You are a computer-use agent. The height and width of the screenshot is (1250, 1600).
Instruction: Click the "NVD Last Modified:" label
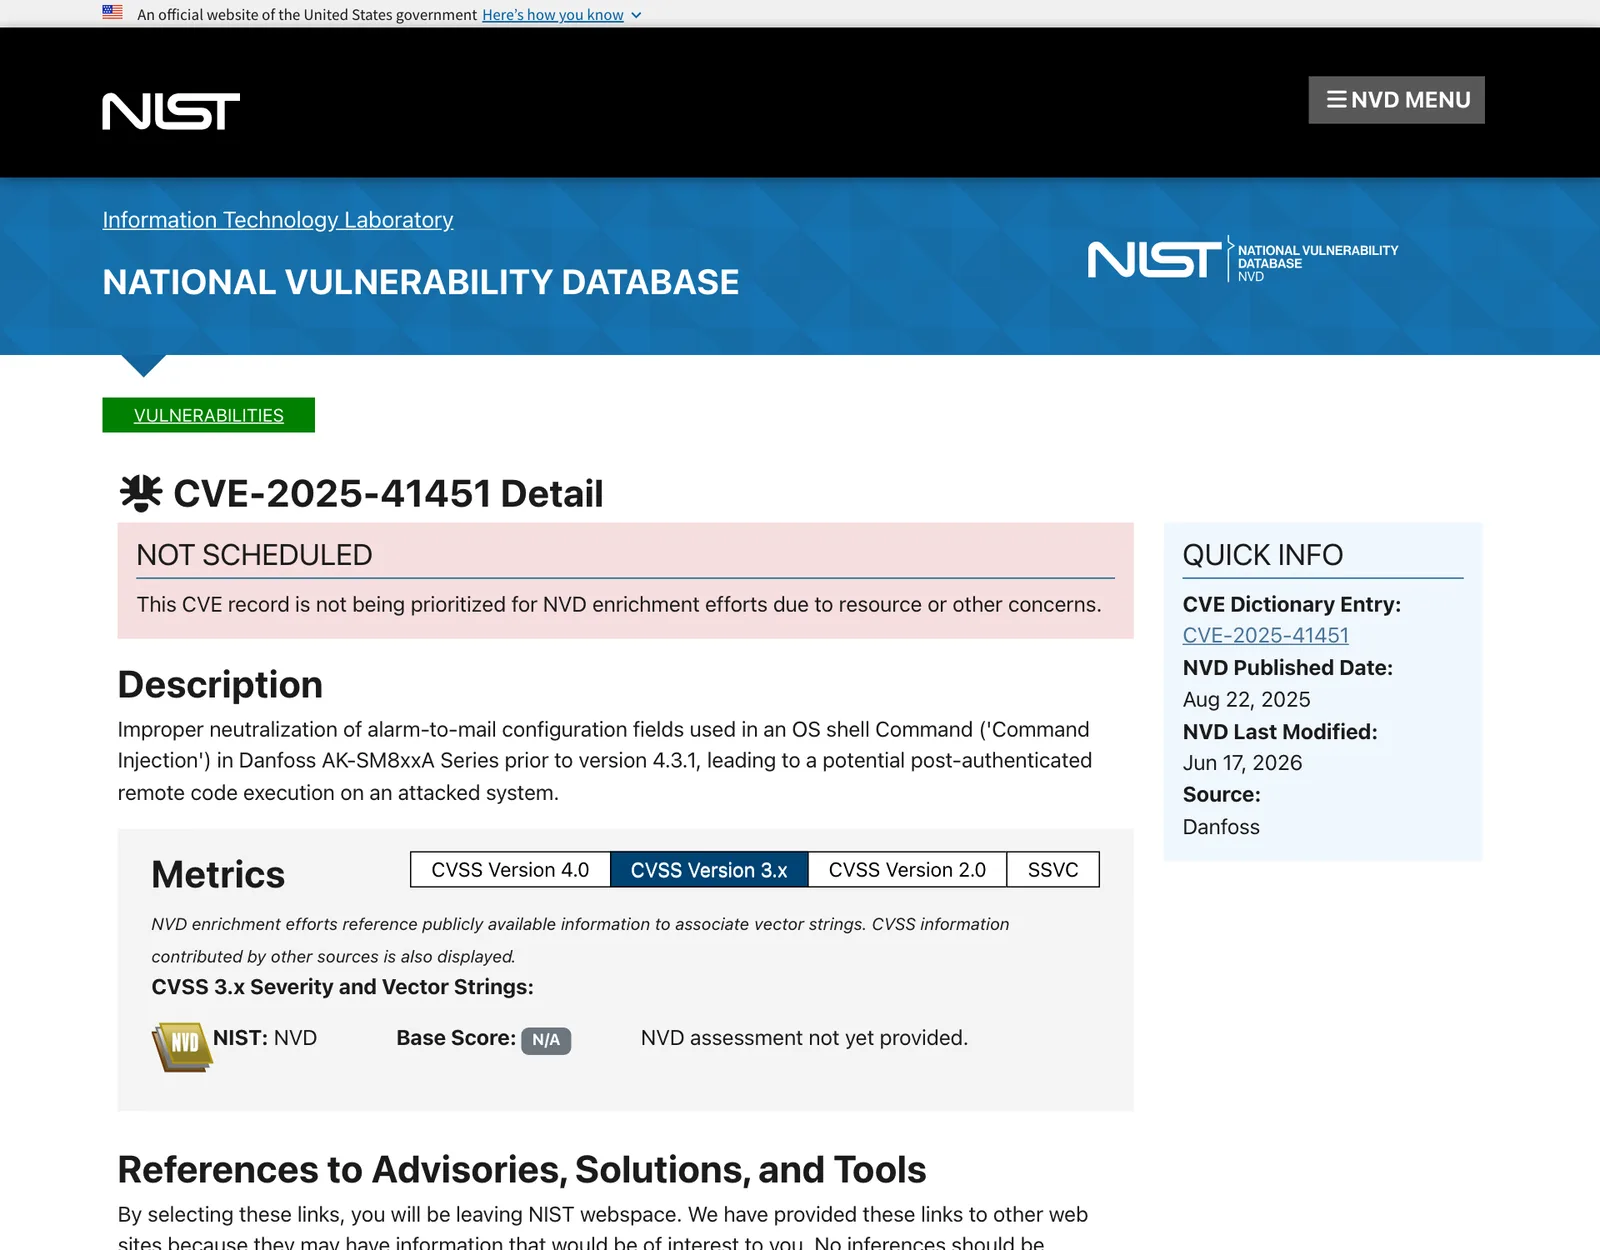coord(1280,732)
